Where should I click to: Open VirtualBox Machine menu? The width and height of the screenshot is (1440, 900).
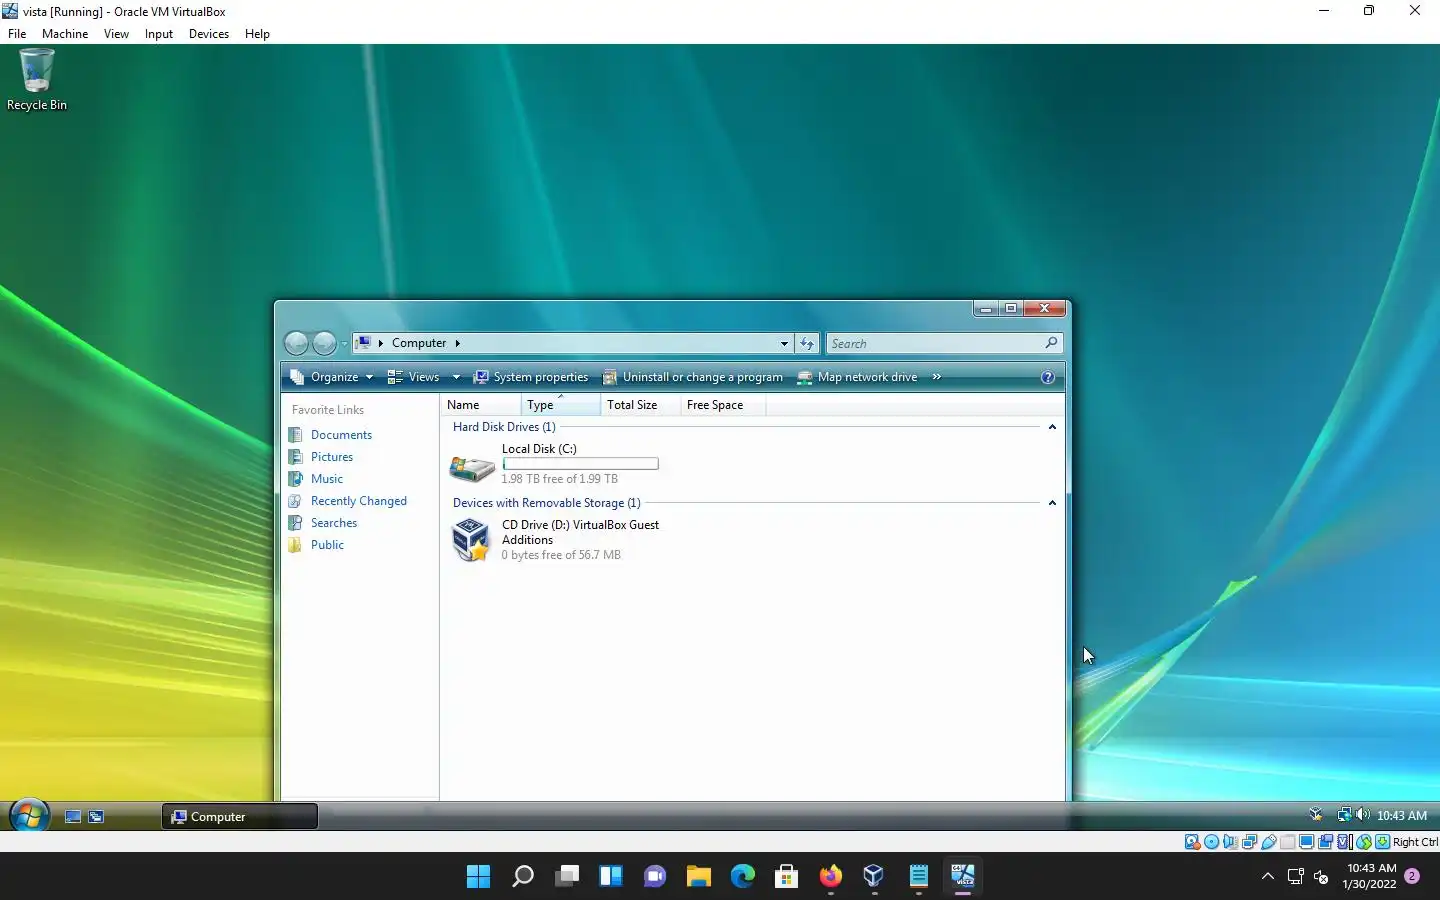click(x=65, y=34)
